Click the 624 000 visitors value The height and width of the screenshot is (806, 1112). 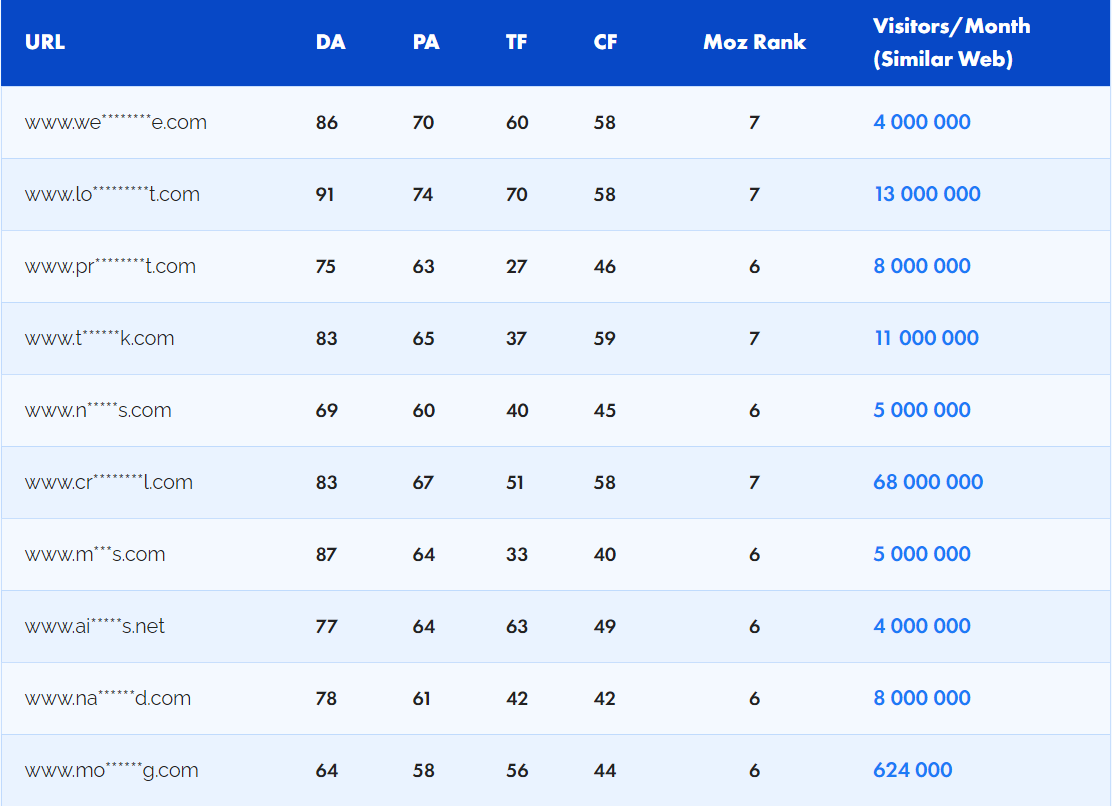point(913,770)
